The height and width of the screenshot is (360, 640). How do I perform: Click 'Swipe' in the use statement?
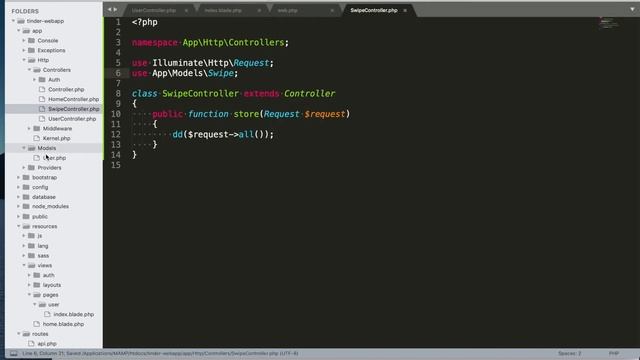point(220,73)
